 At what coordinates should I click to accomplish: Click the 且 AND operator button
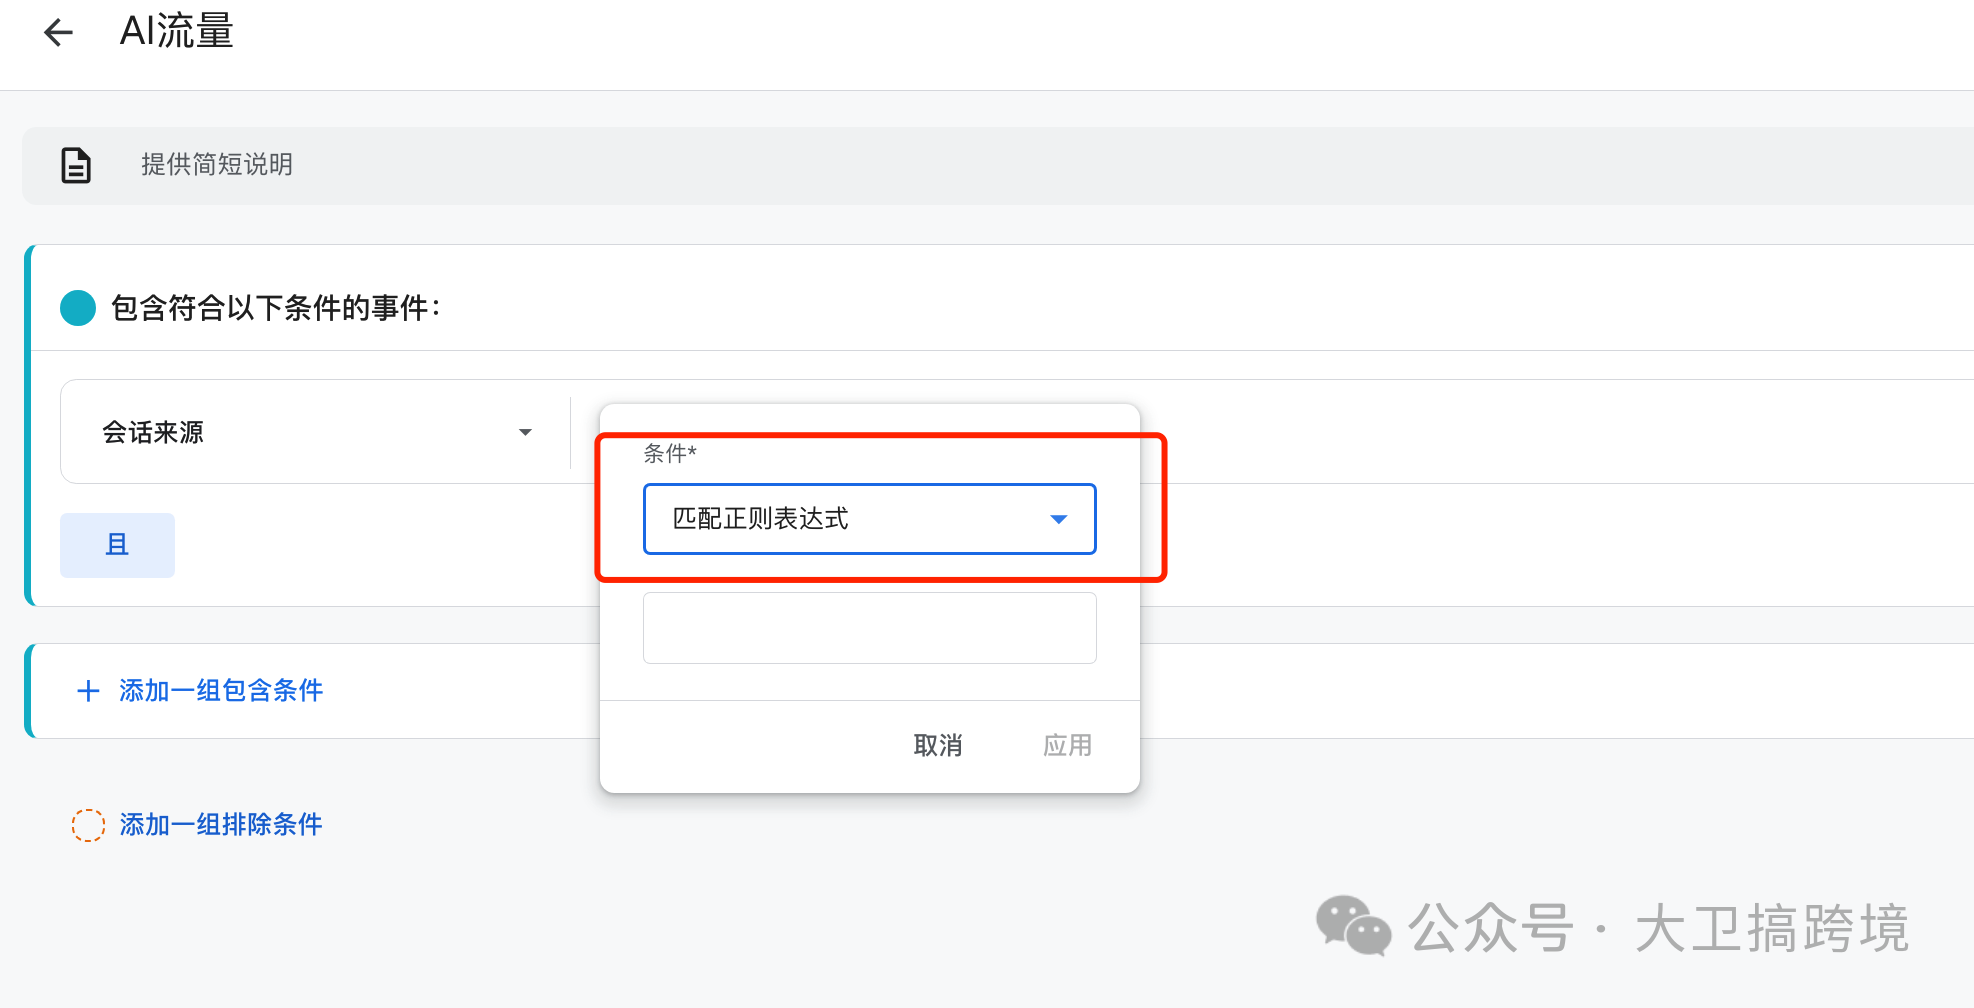tap(117, 544)
